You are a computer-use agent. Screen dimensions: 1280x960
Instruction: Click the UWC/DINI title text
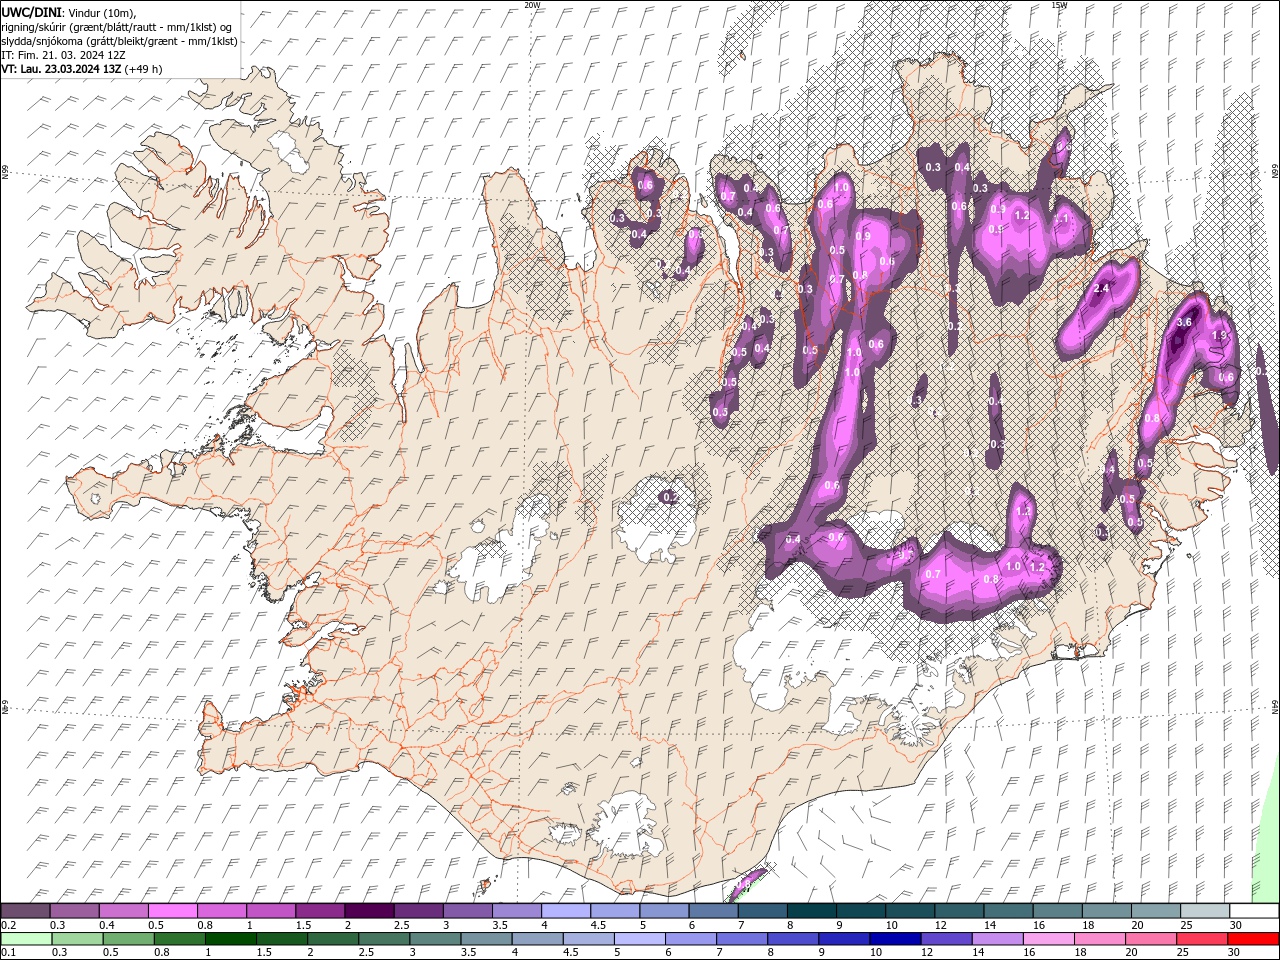pos(31,11)
